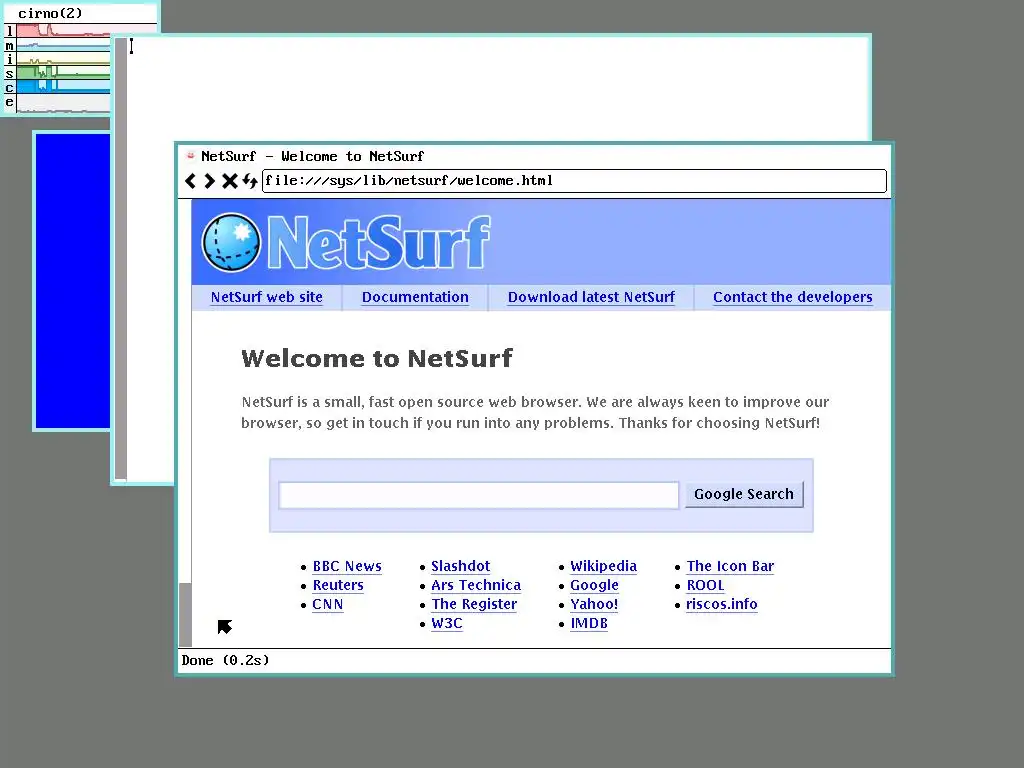This screenshot has height=768, width=1024.
Task: Visit The Icon Bar link
Action: click(x=730, y=566)
